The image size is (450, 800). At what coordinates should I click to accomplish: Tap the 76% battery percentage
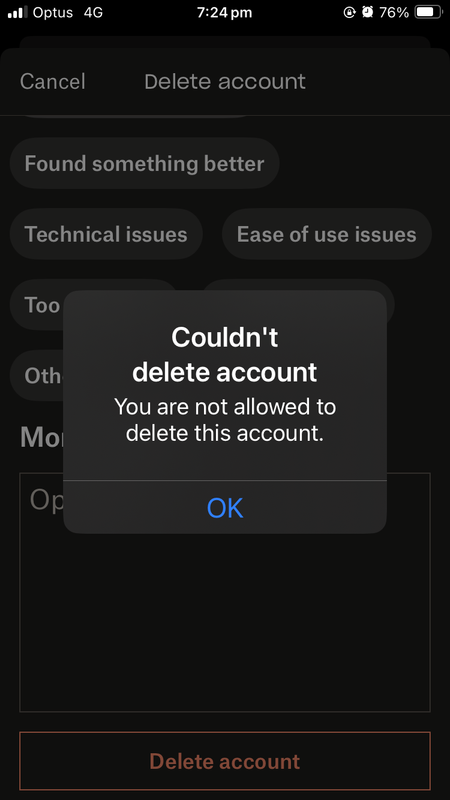394,13
